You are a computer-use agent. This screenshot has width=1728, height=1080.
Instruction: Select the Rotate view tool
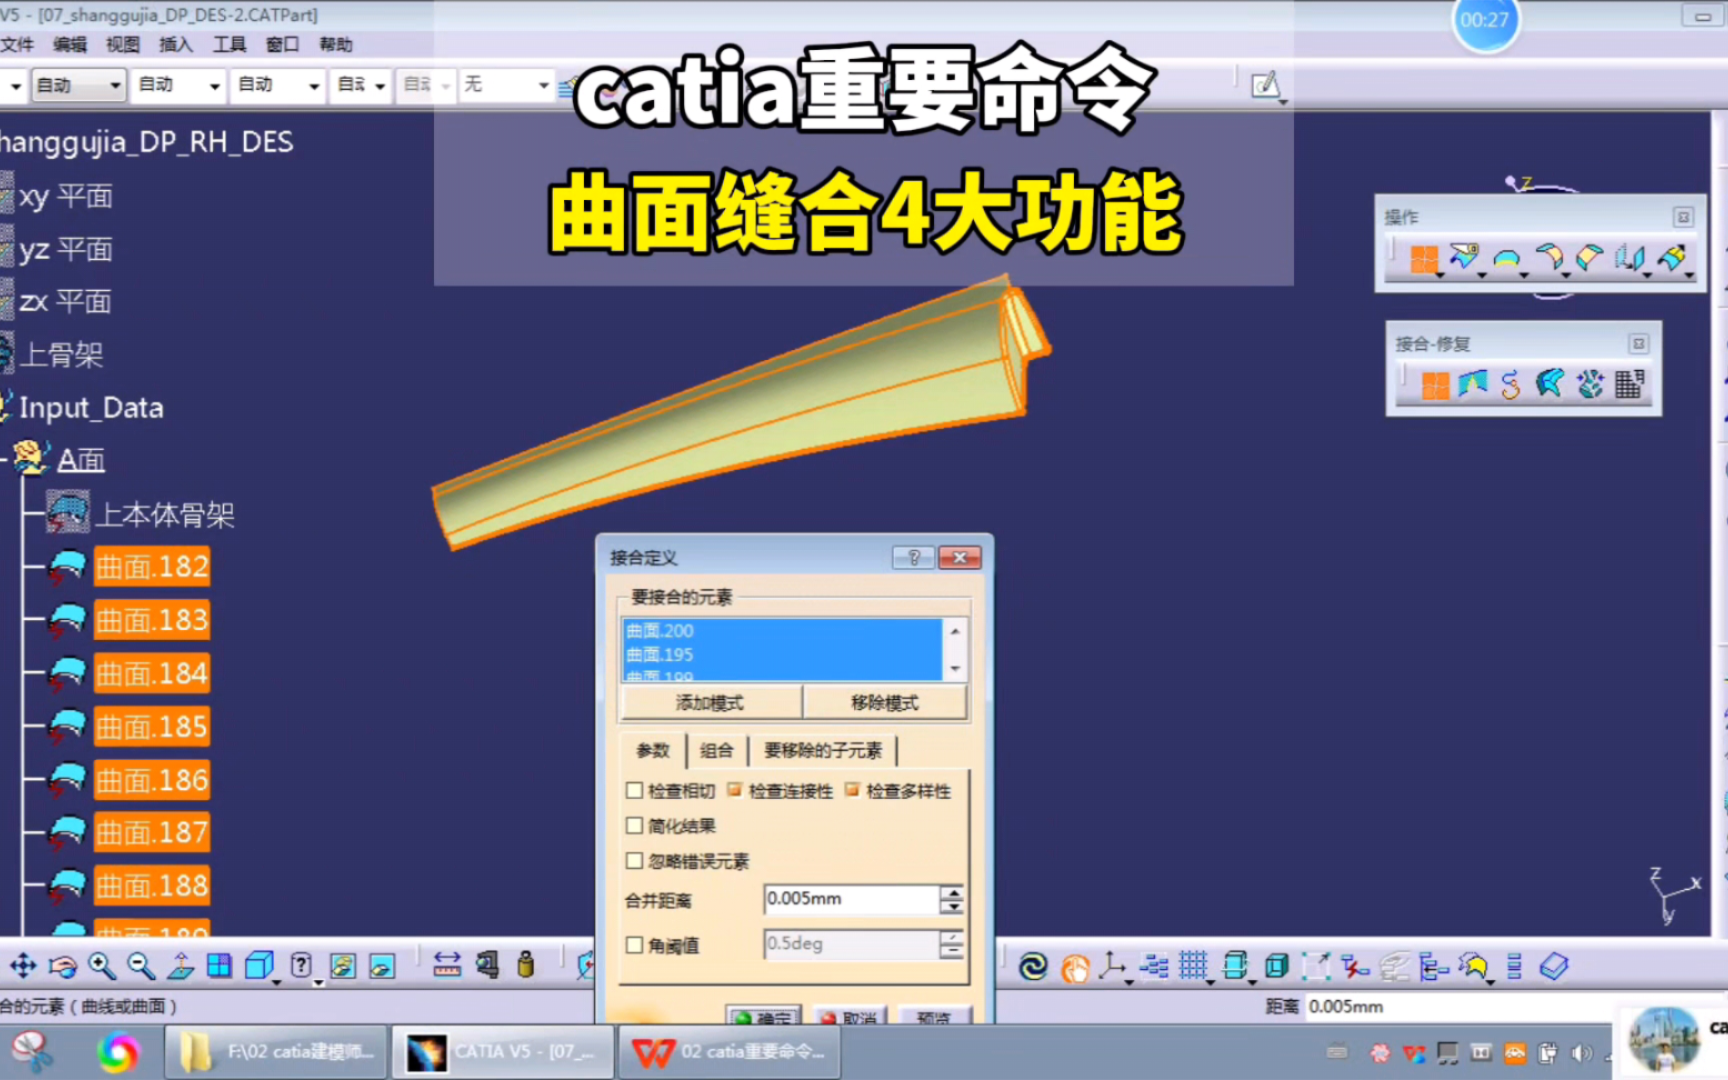pos(63,966)
